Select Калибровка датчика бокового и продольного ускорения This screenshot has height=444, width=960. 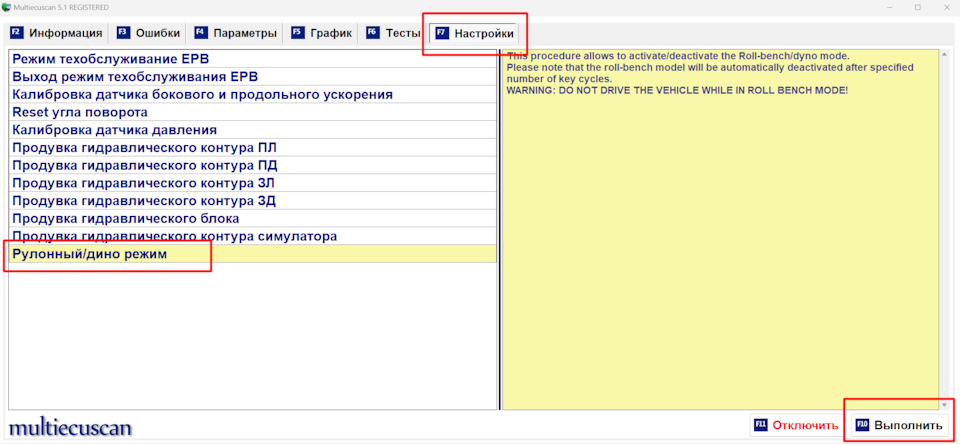[x=253, y=95]
